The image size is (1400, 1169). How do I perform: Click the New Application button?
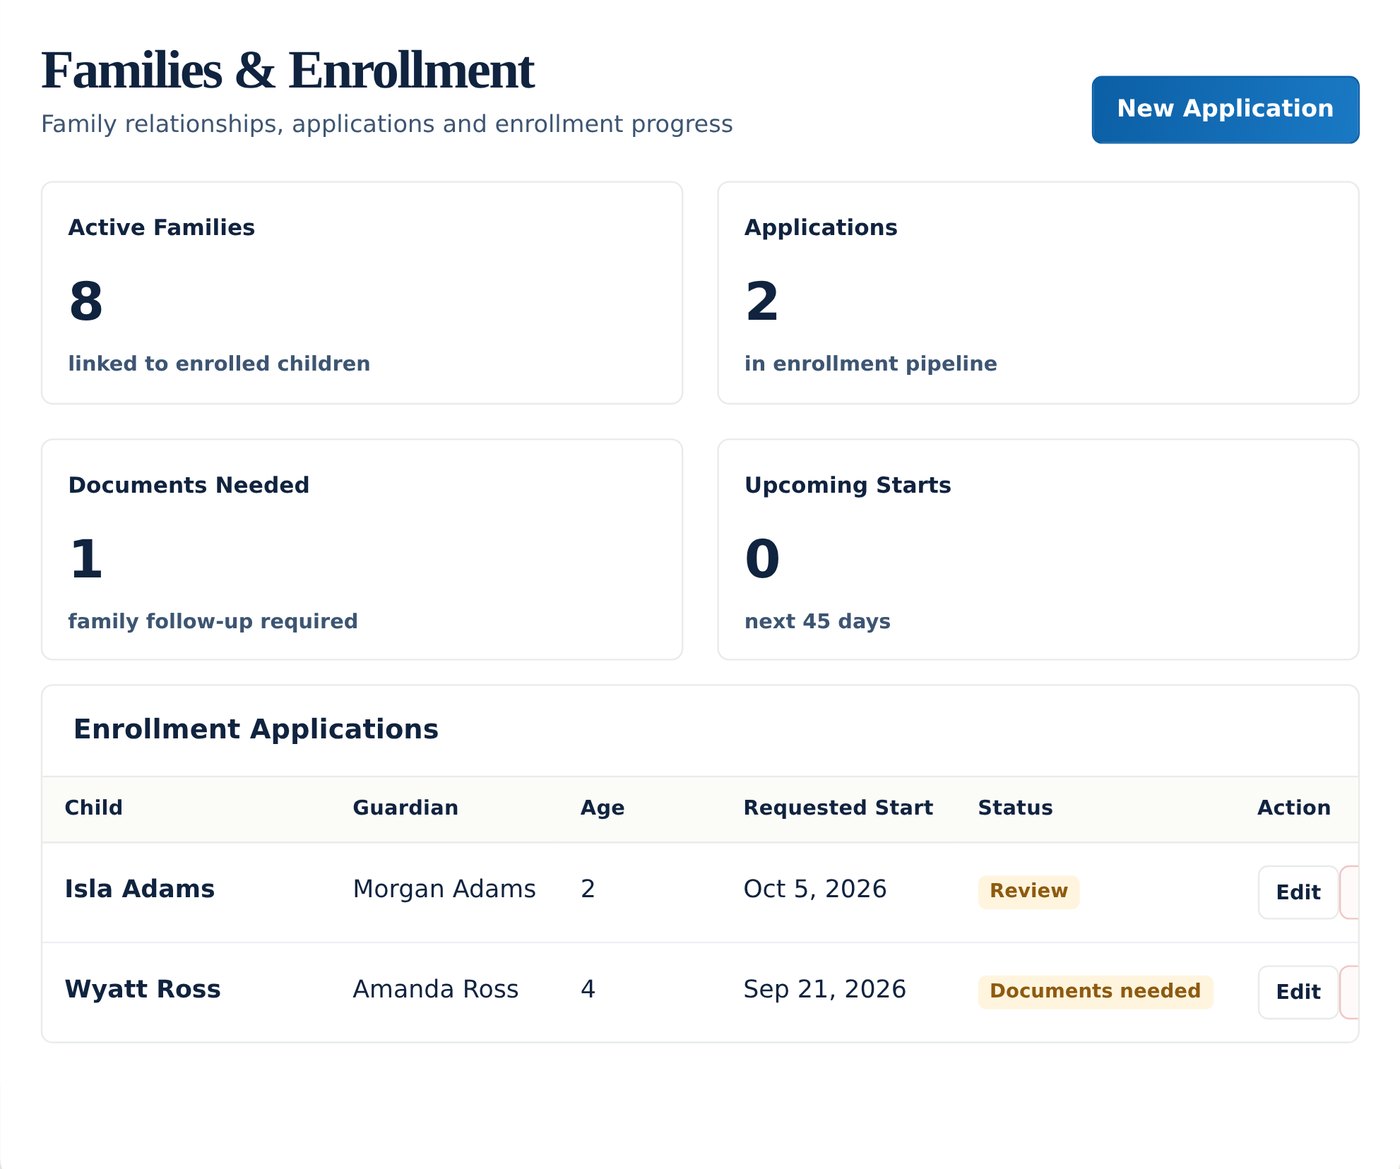pos(1225,109)
